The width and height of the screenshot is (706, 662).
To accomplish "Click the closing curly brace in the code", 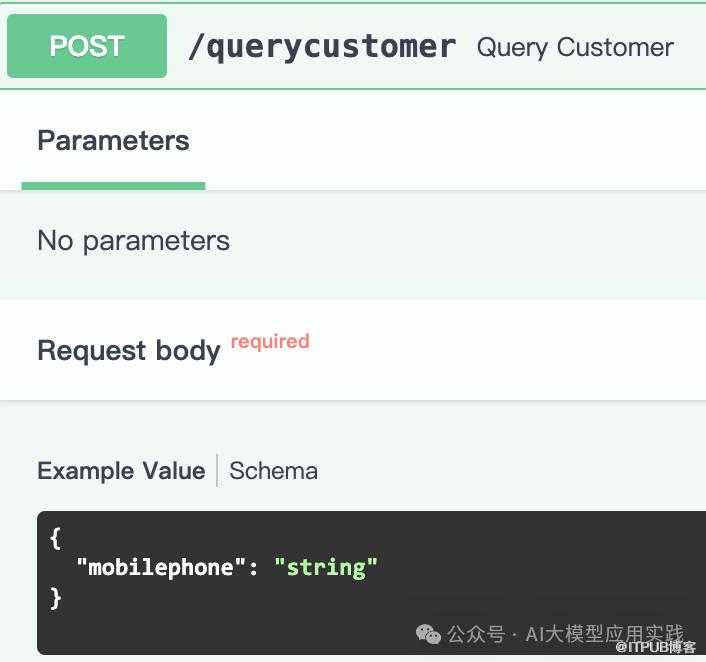I will point(55,598).
